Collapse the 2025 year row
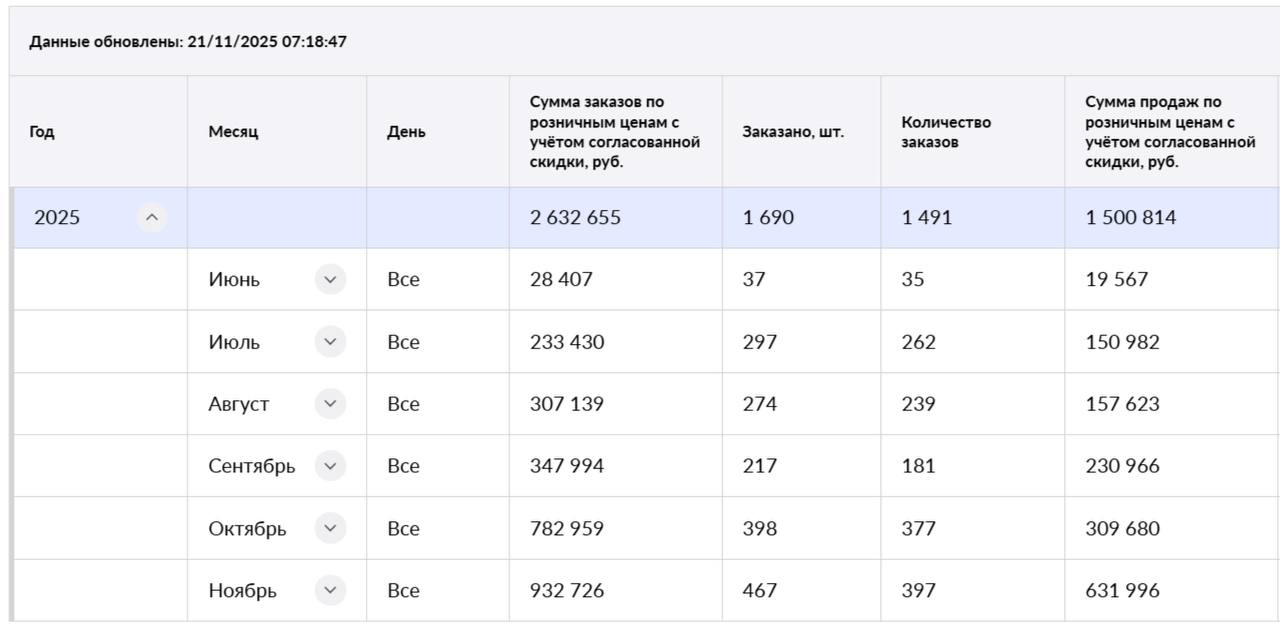1280x629 pixels. [152, 217]
